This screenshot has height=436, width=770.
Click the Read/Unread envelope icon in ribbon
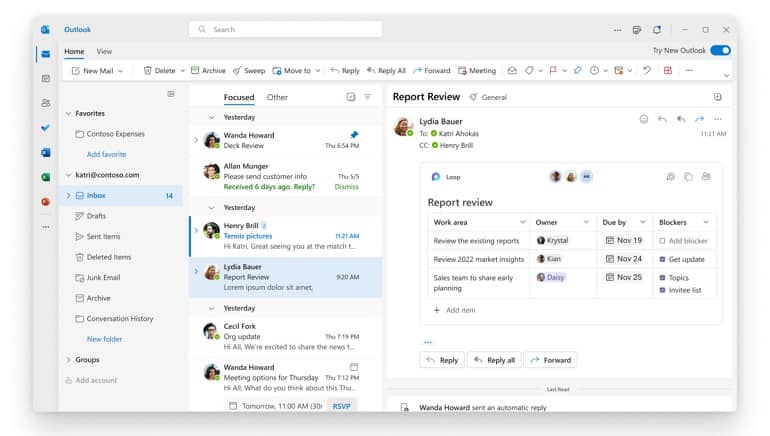tap(512, 71)
